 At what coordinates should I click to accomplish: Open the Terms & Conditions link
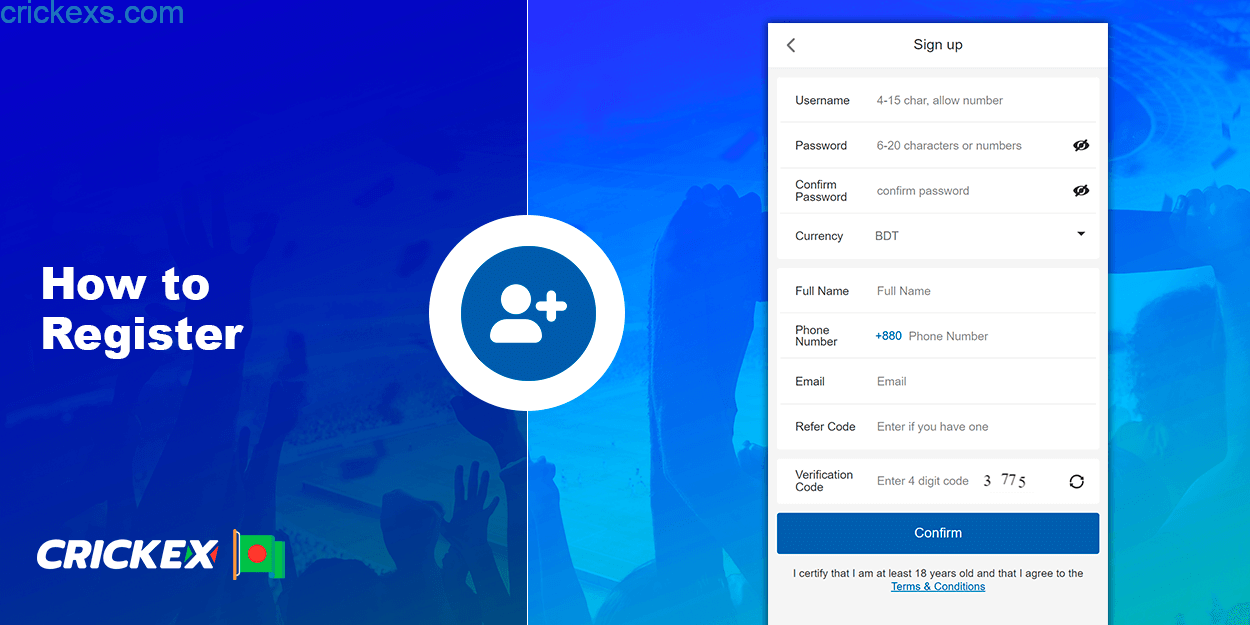click(938, 586)
